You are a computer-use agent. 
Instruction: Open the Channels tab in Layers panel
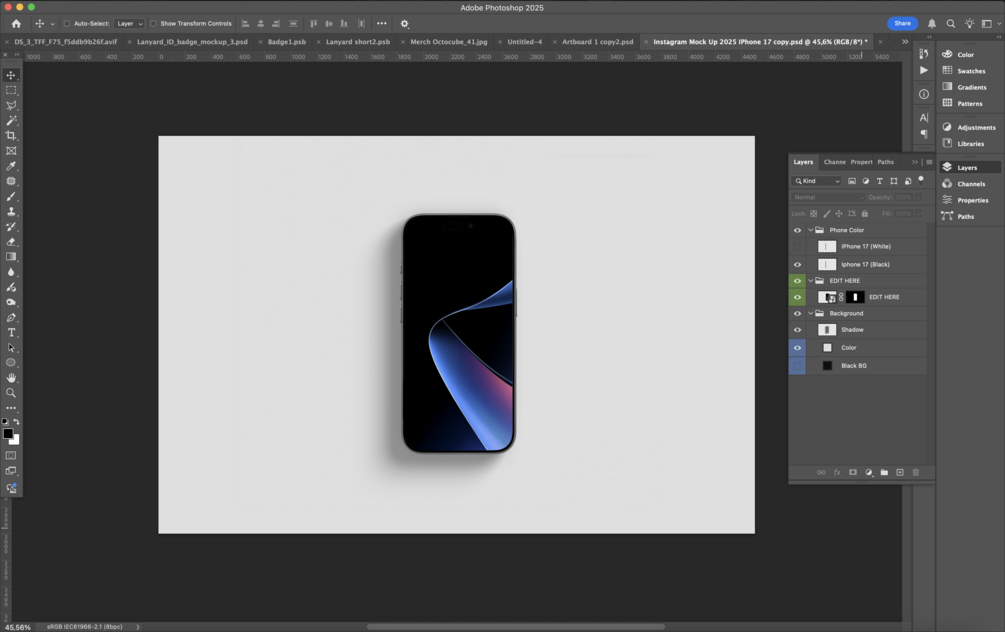pyautogui.click(x=835, y=162)
